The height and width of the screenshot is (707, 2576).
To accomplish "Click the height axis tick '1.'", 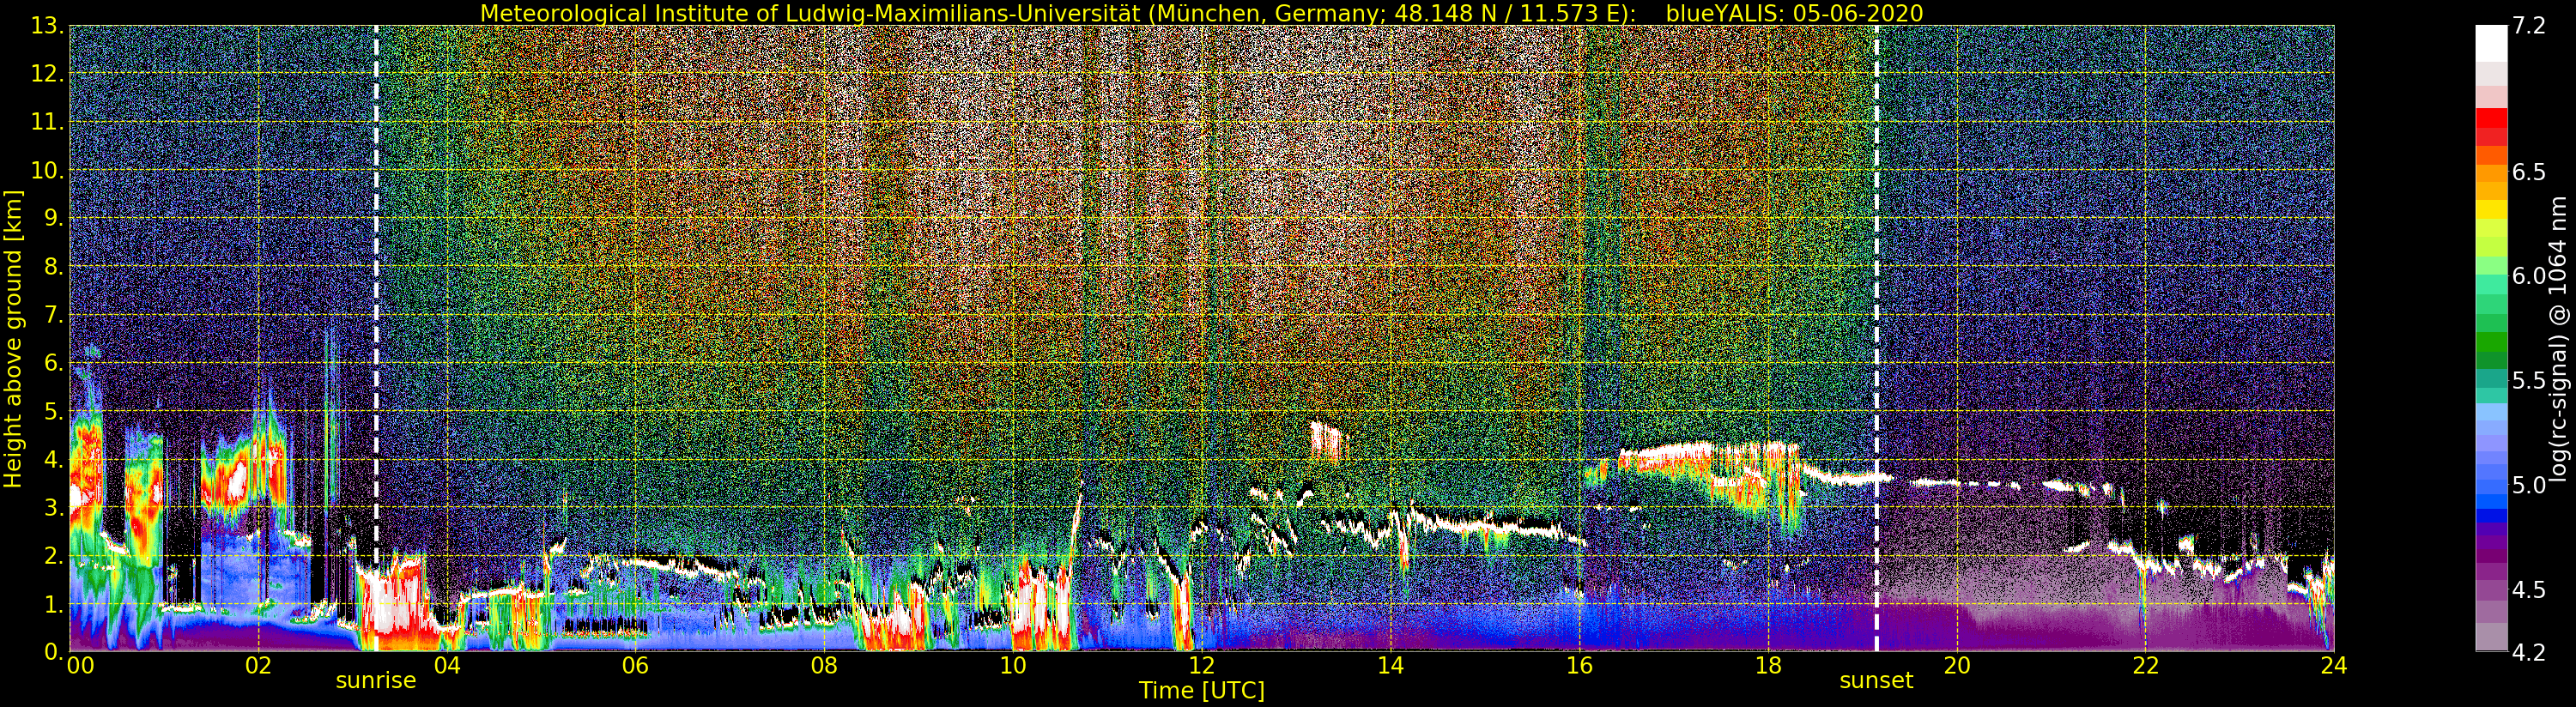I will click(x=54, y=604).
